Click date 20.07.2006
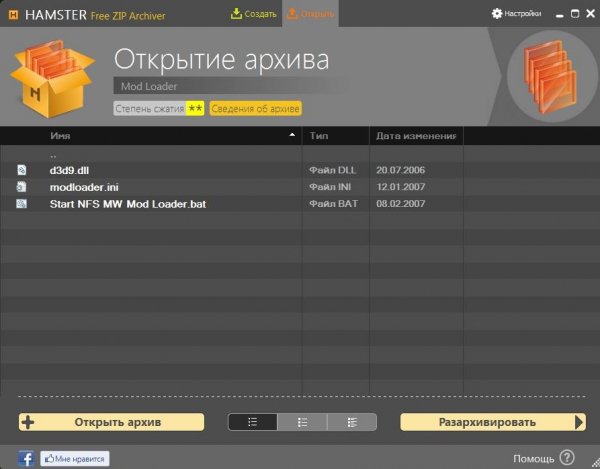The image size is (600, 469). pyautogui.click(x=400, y=170)
